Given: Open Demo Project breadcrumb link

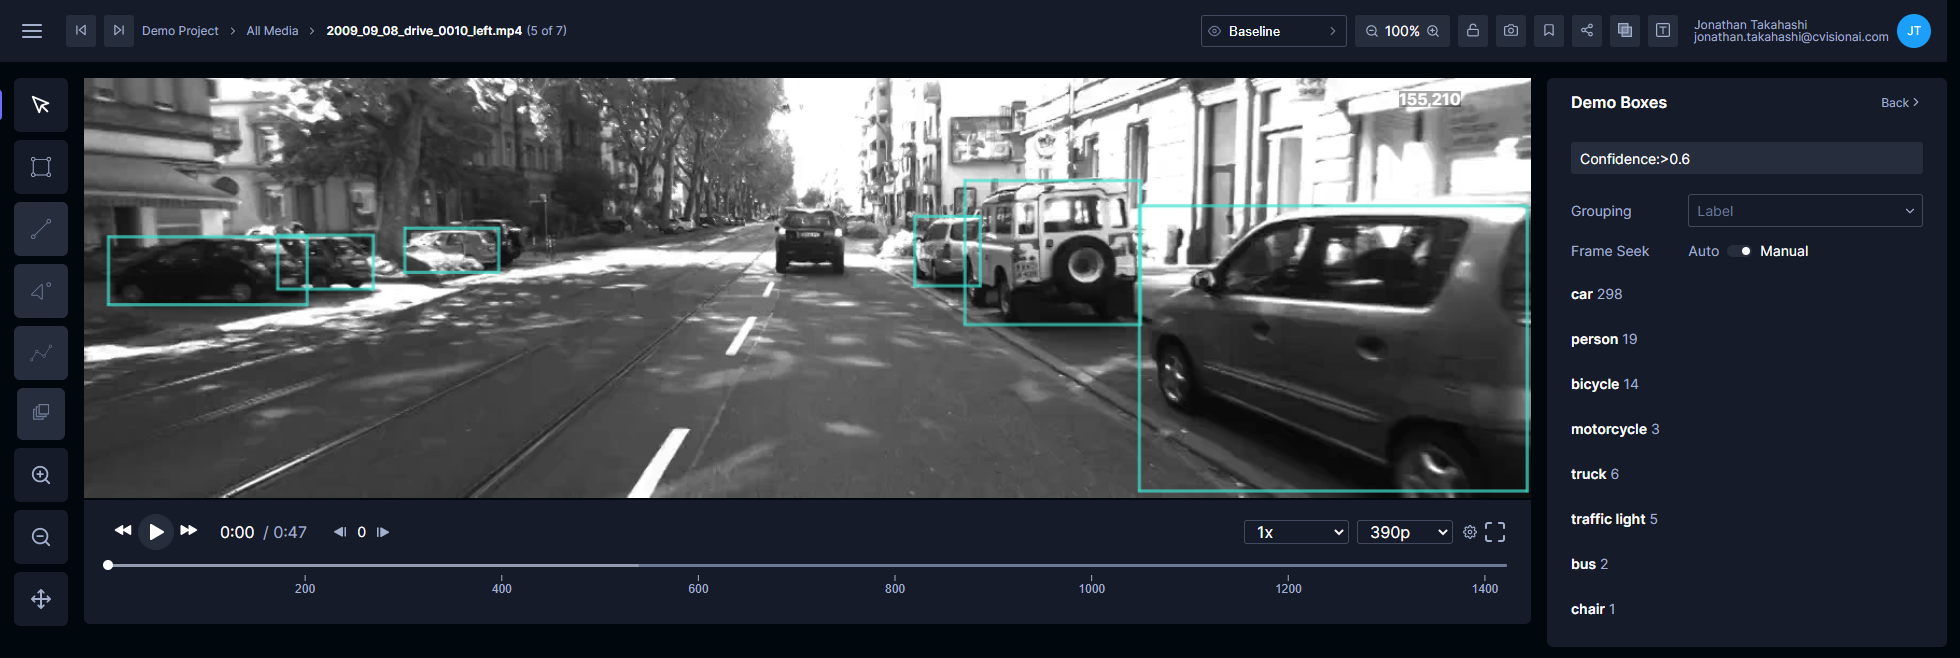Looking at the screenshot, I should (180, 31).
